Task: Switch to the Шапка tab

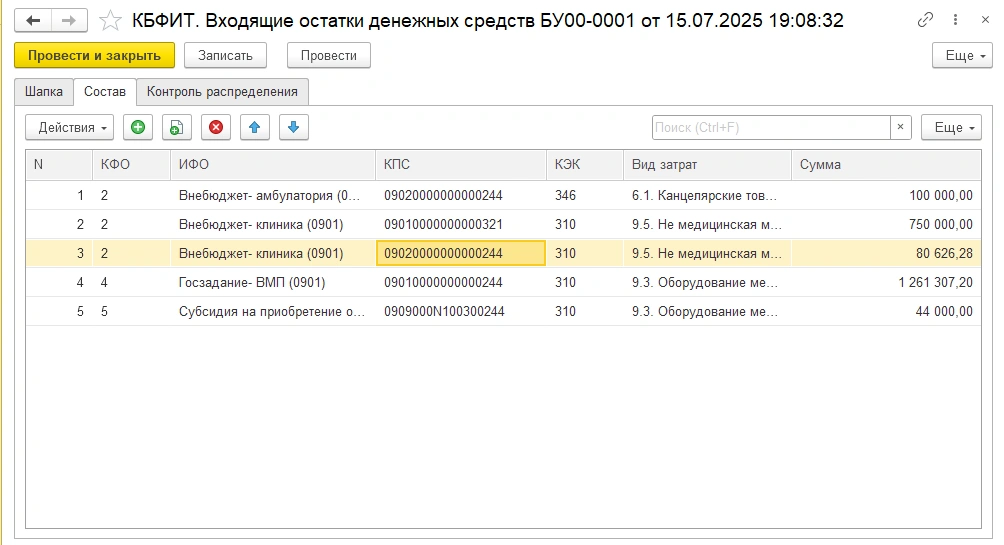Action: click(44, 92)
